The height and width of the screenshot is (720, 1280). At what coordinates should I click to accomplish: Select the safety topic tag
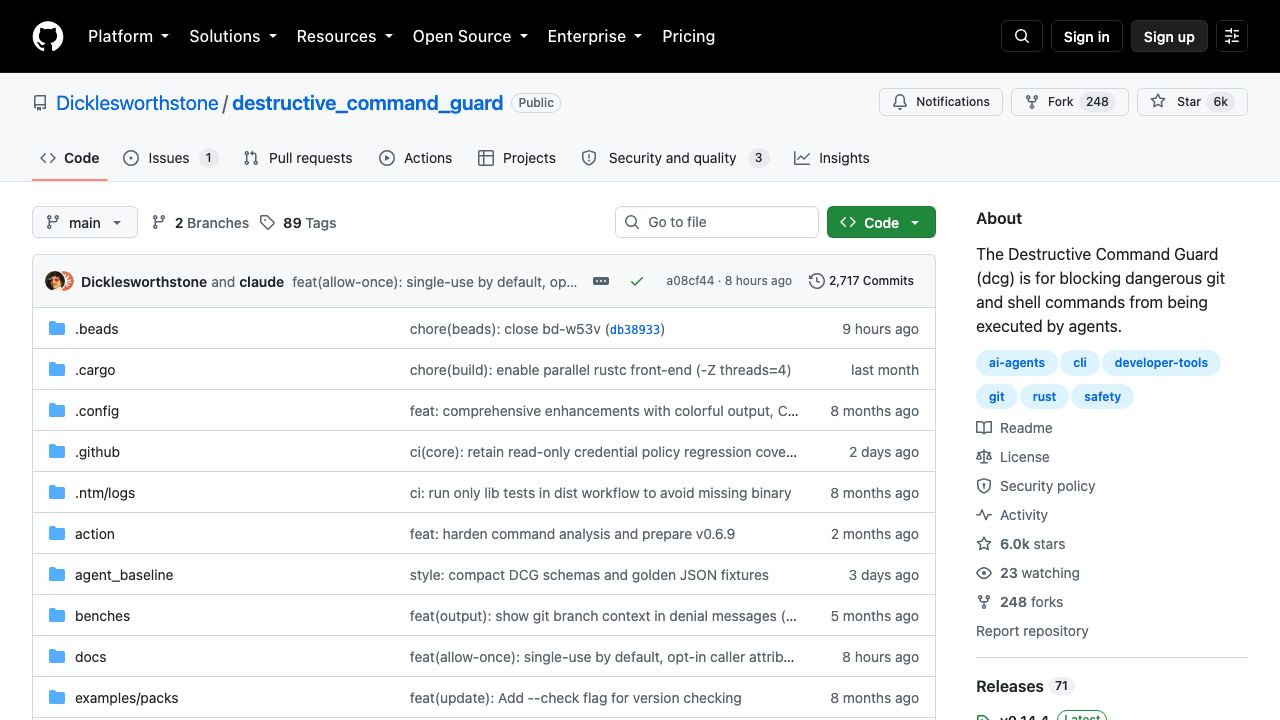[1102, 397]
